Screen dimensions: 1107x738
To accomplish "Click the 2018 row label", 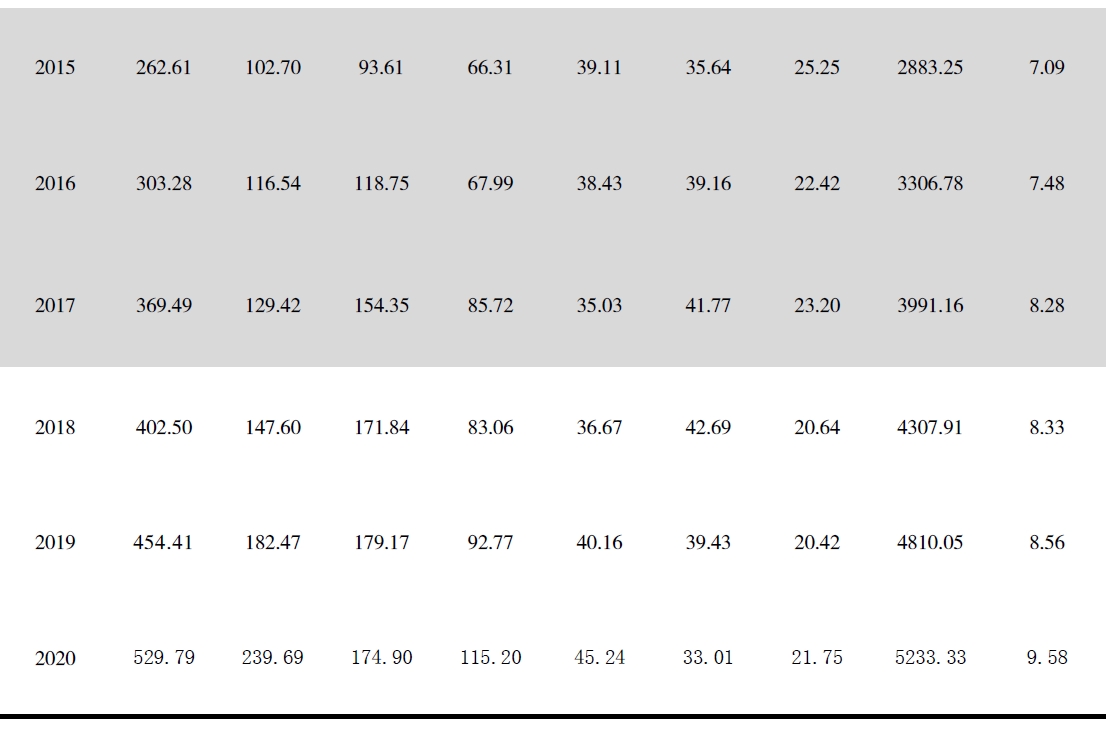I will (x=55, y=428).
